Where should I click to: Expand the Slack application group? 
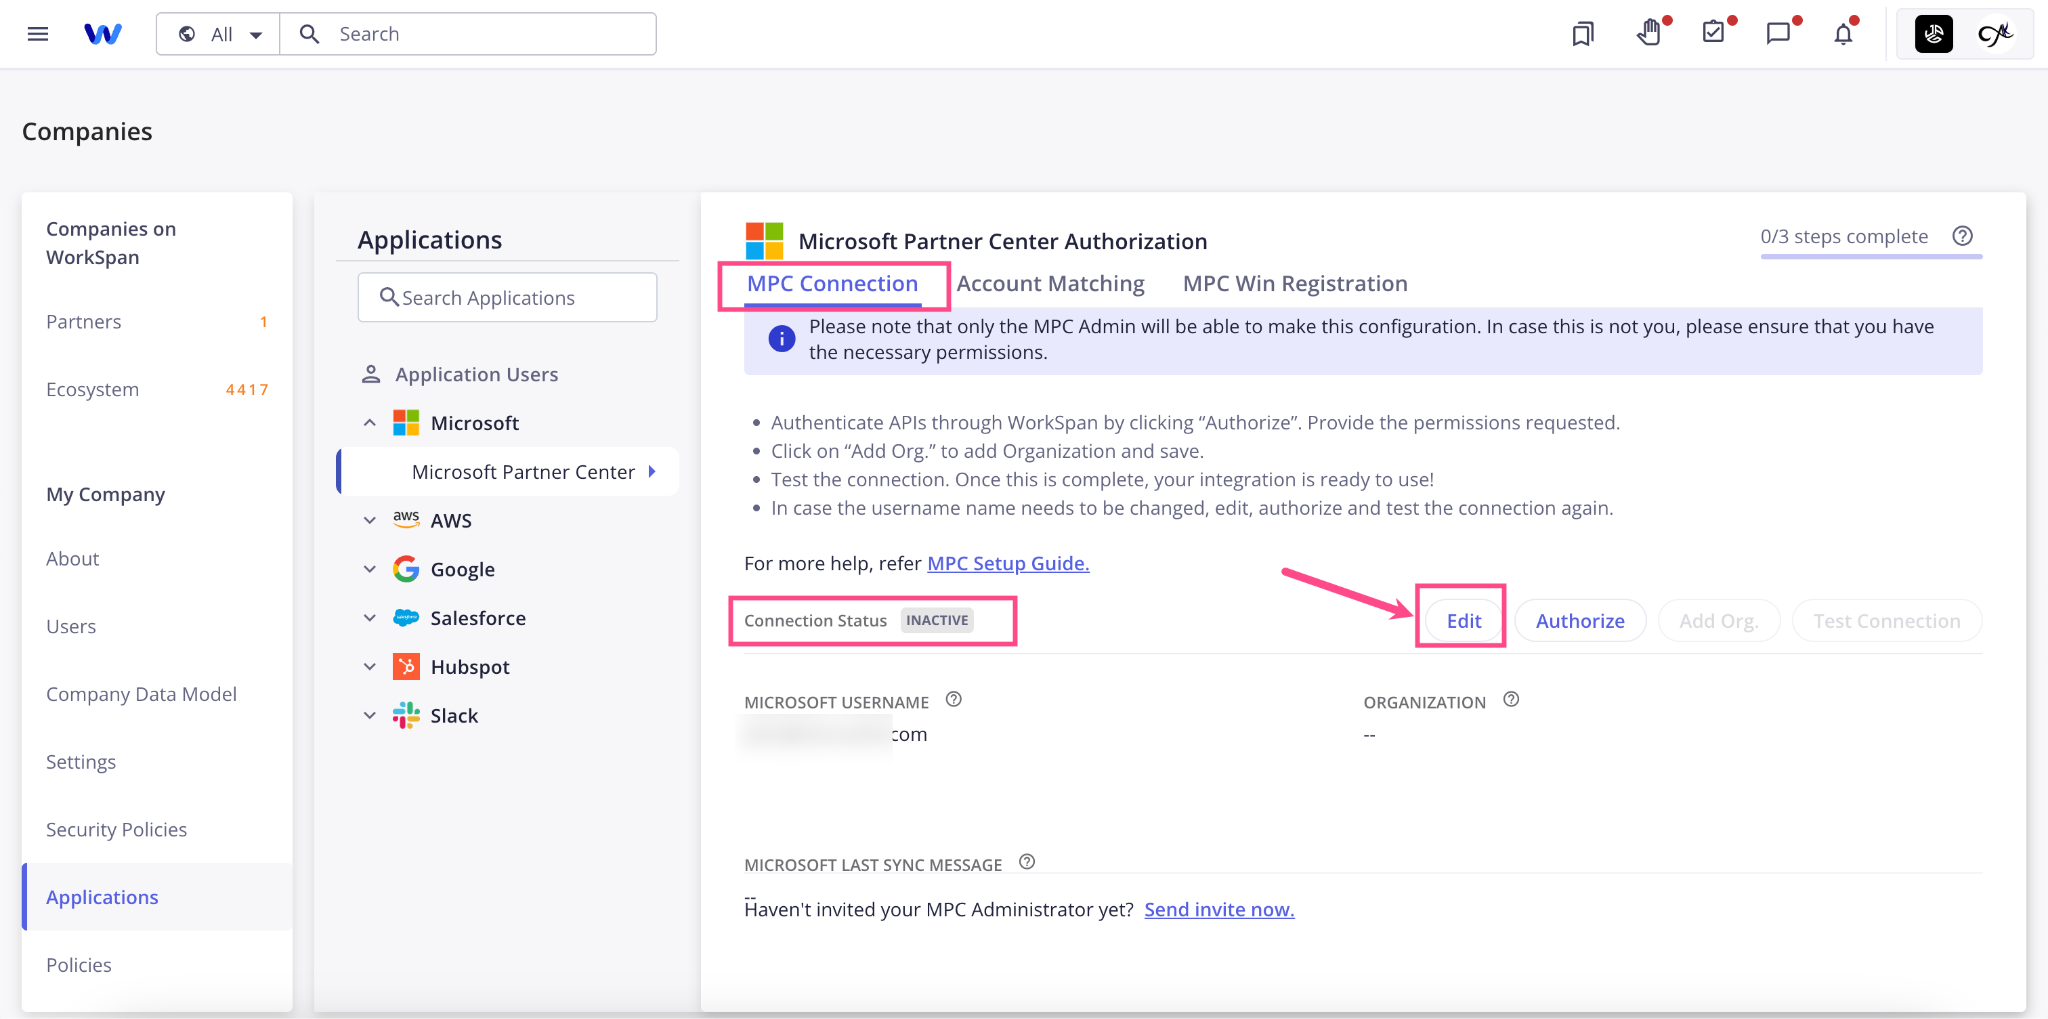[x=370, y=716]
